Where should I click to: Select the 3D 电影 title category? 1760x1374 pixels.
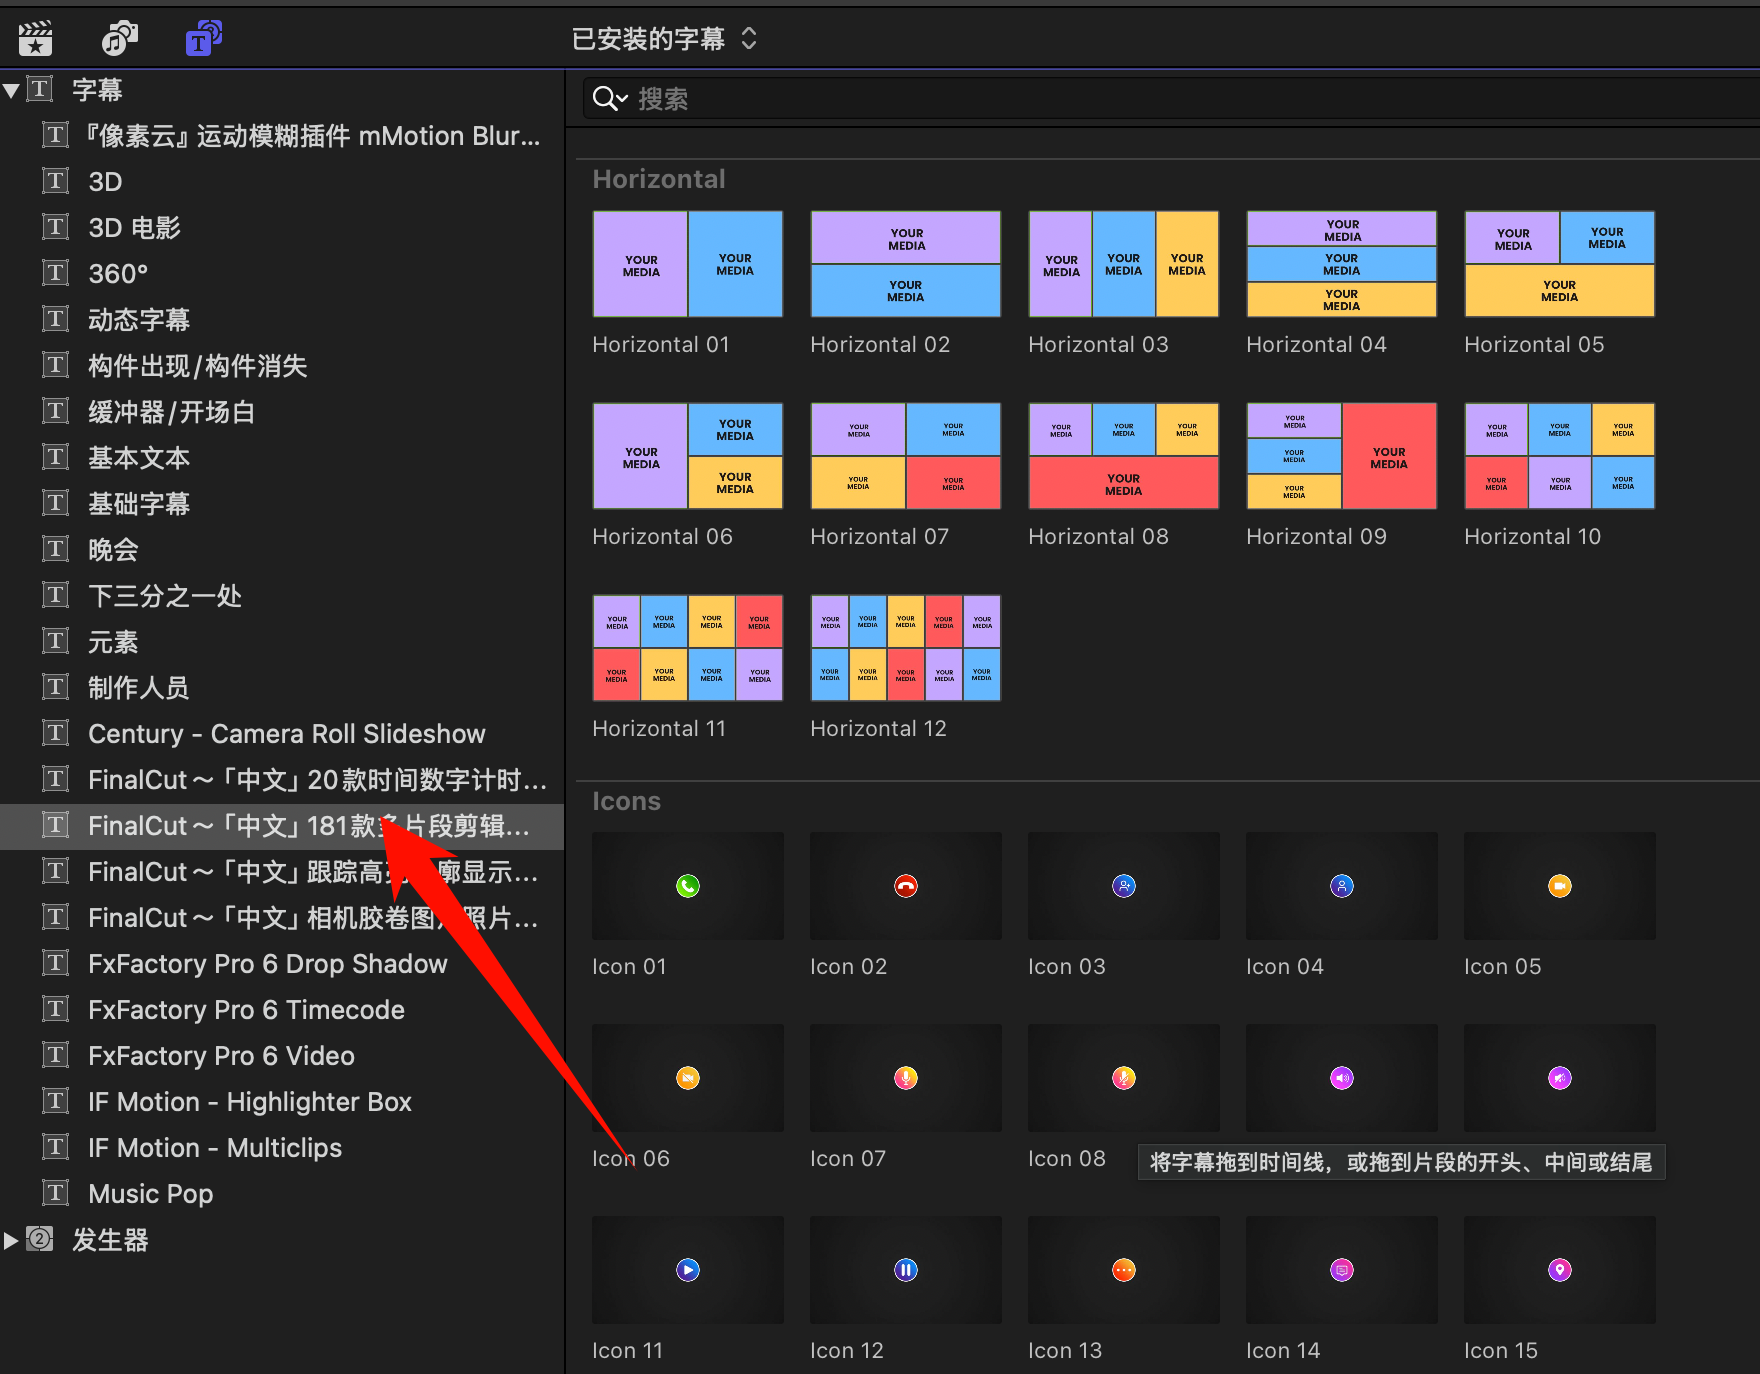click(134, 228)
